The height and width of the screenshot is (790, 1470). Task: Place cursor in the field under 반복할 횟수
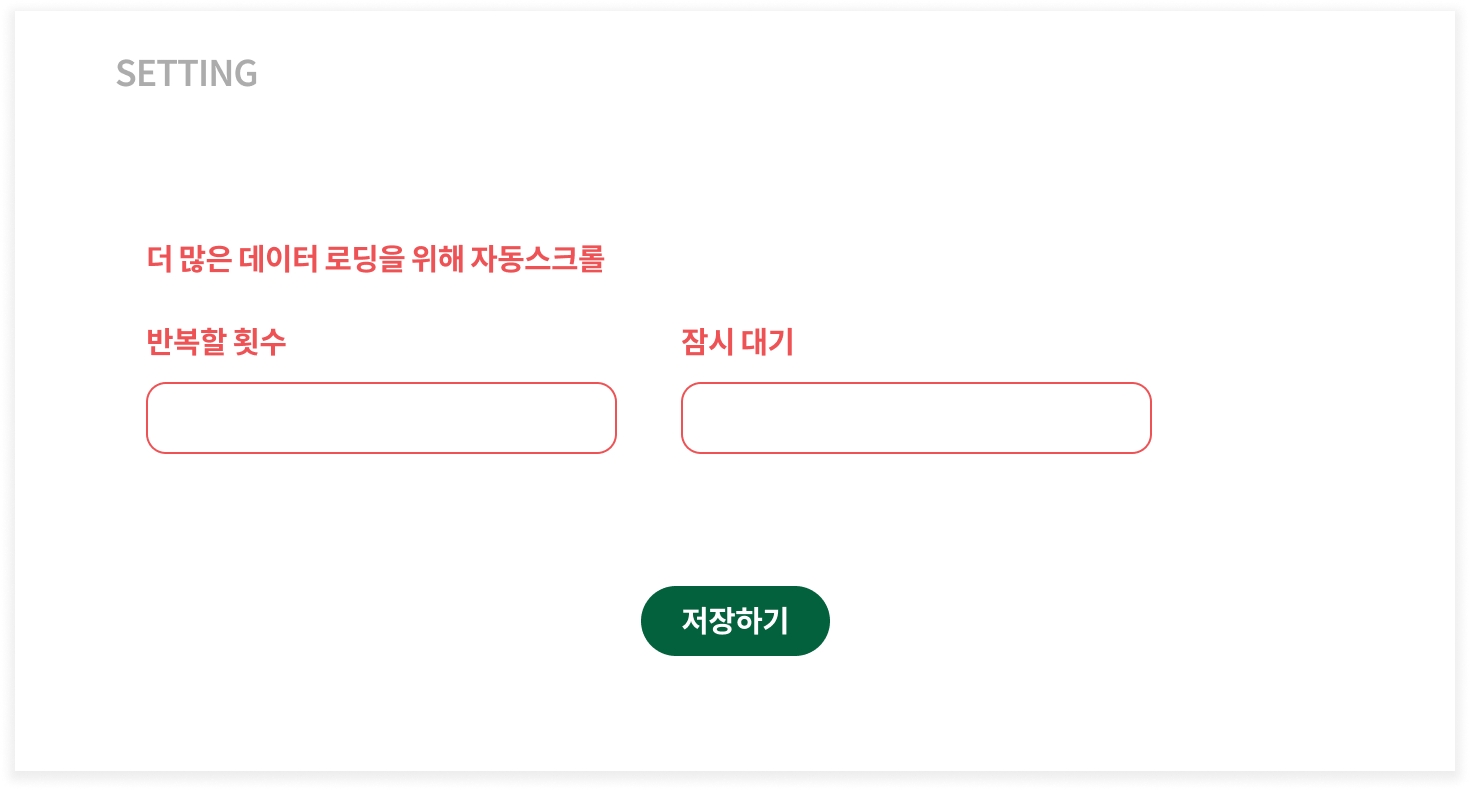381,418
